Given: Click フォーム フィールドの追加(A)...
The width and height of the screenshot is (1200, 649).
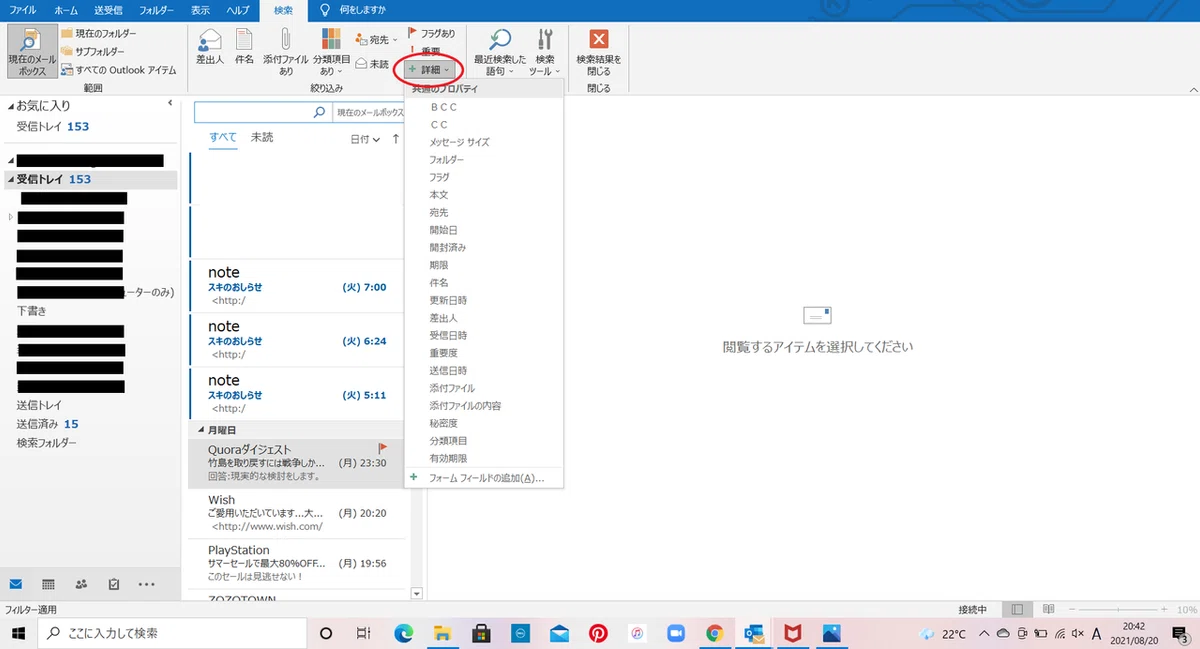Looking at the screenshot, I should tap(484, 478).
